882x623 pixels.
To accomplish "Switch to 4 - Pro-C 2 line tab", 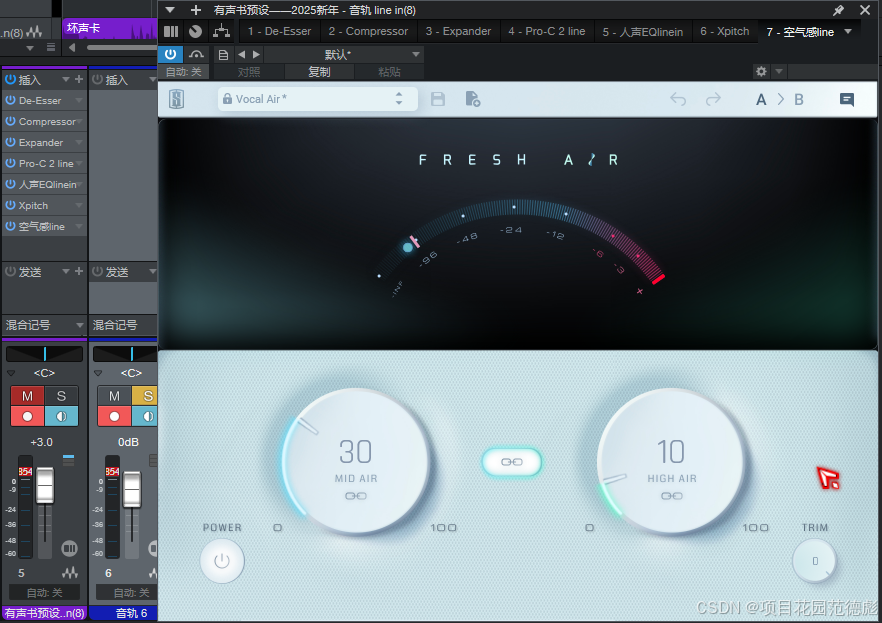I will tap(547, 31).
